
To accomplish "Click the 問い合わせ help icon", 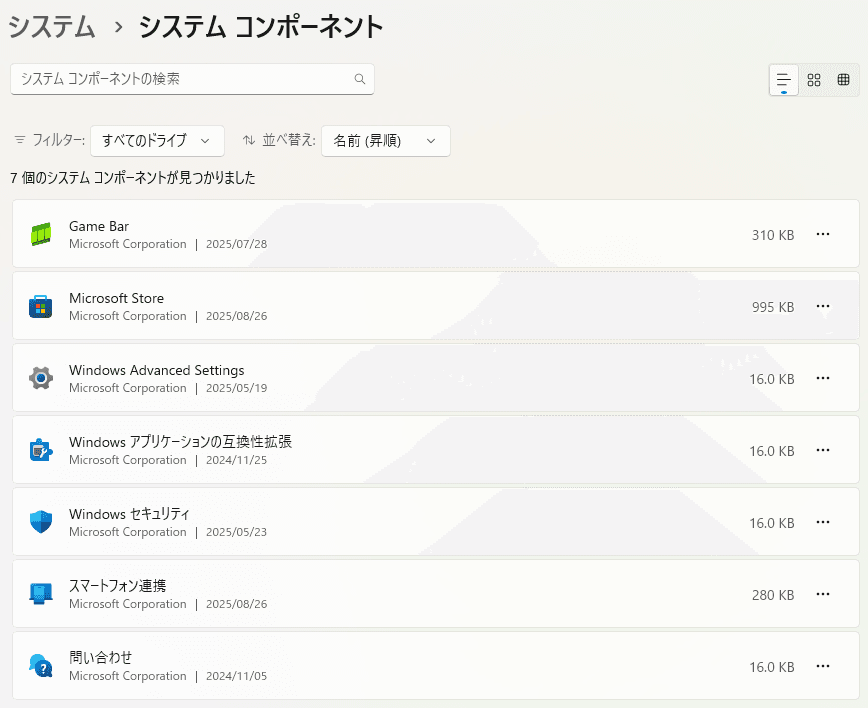I will (x=41, y=666).
